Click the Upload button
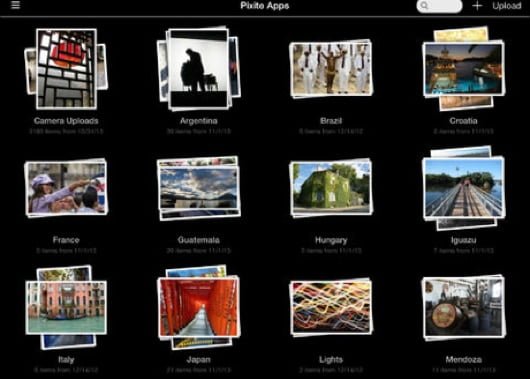 [x=506, y=6]
